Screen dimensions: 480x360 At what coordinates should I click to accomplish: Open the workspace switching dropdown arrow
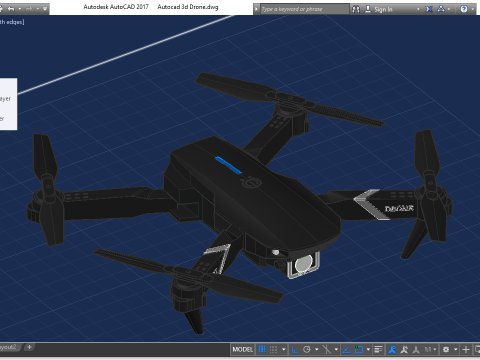point(456,349)
